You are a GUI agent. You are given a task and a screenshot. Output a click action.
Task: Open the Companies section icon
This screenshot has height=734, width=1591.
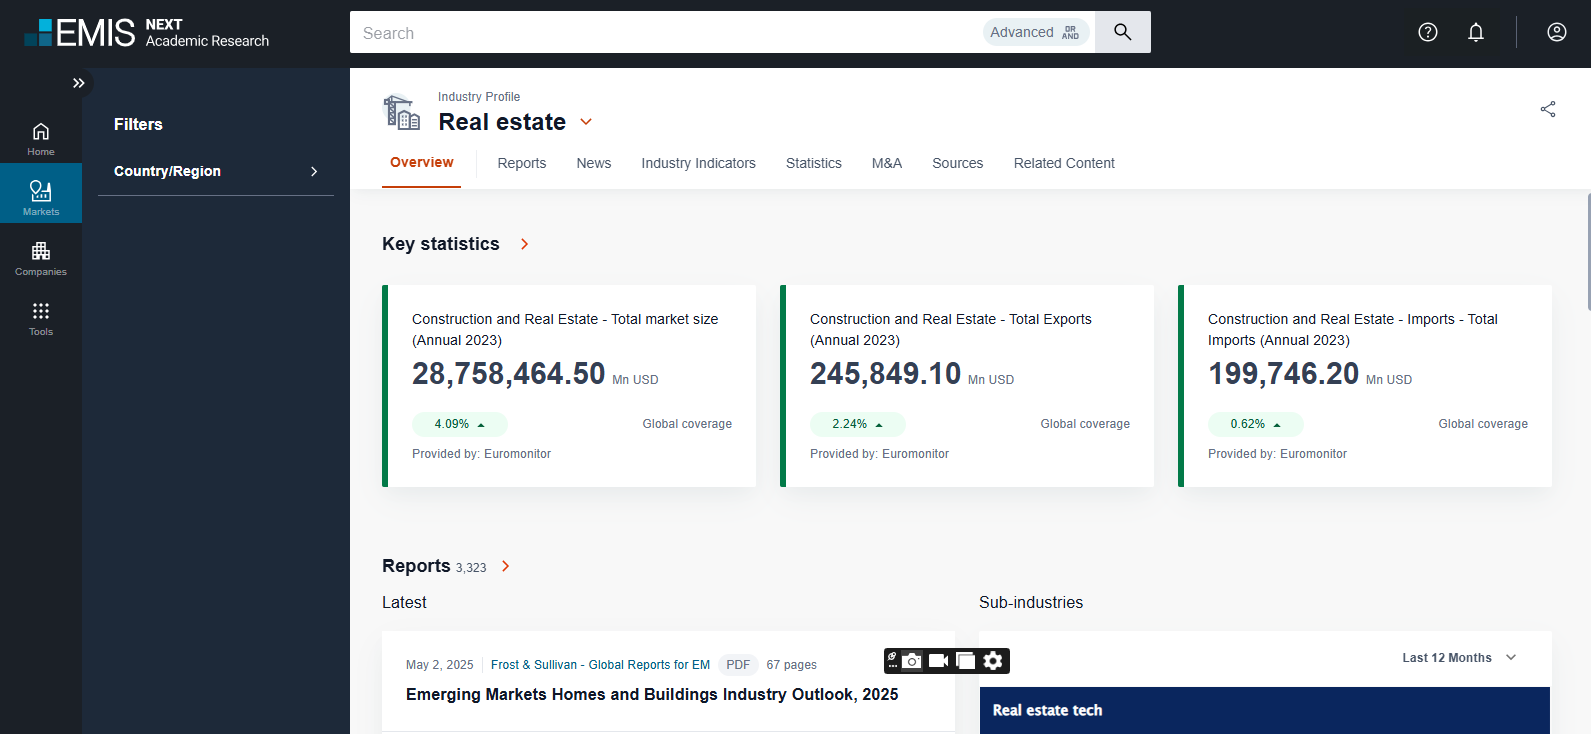(41, 257)
